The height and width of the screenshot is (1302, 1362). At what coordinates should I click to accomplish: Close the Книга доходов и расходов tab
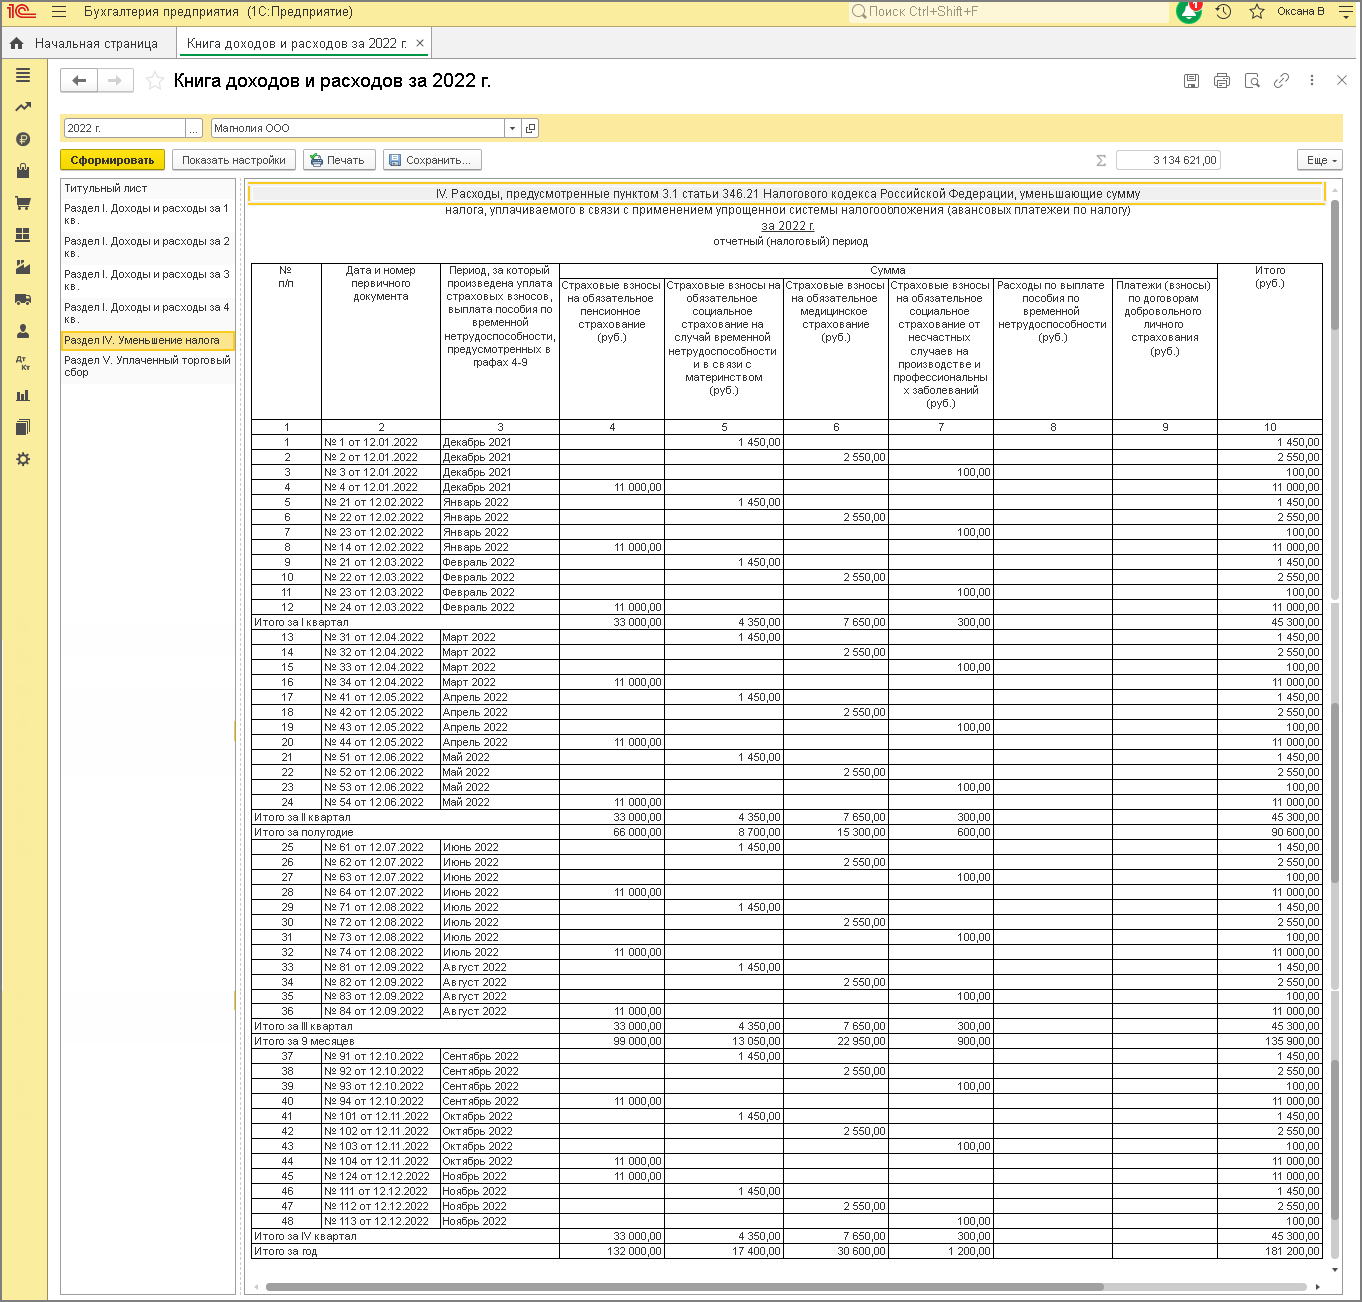(x=420, y=43)
